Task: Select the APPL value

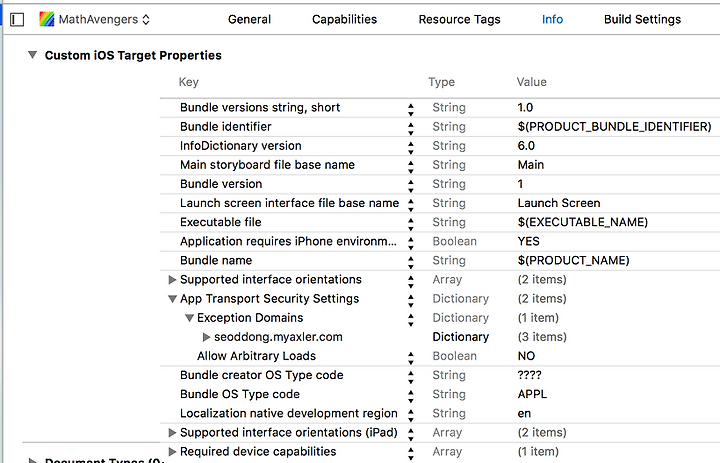Action: pyautogui.click(x=532, y=394)
